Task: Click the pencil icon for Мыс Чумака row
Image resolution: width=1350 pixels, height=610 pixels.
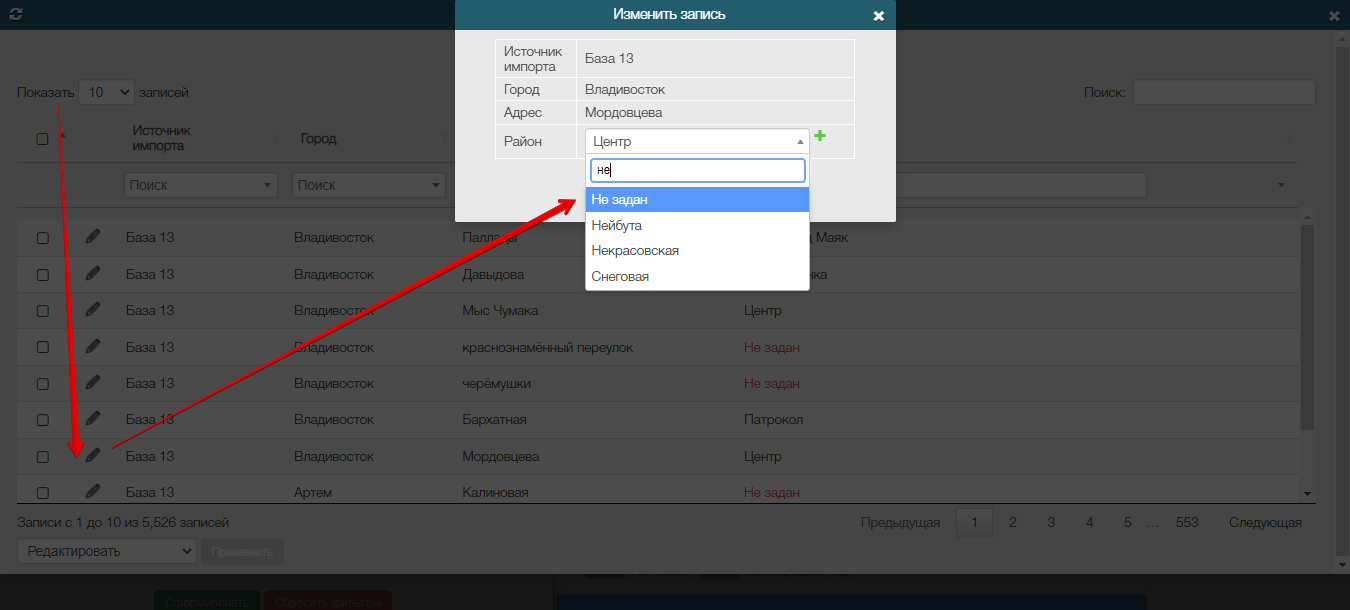Action: tap(93, 309)
